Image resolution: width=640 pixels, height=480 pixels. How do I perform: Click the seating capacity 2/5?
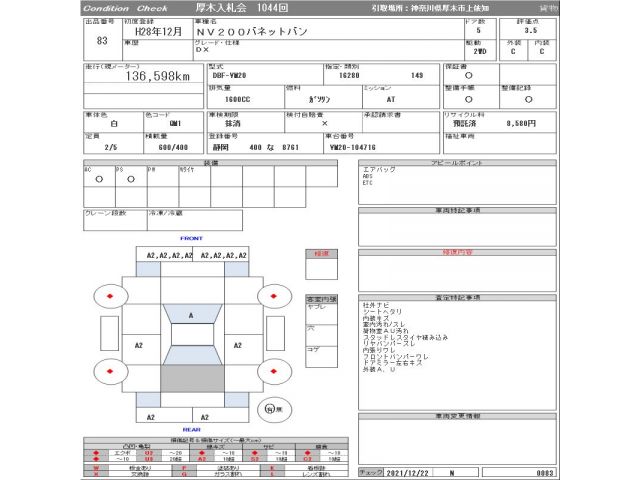point(111,147)
